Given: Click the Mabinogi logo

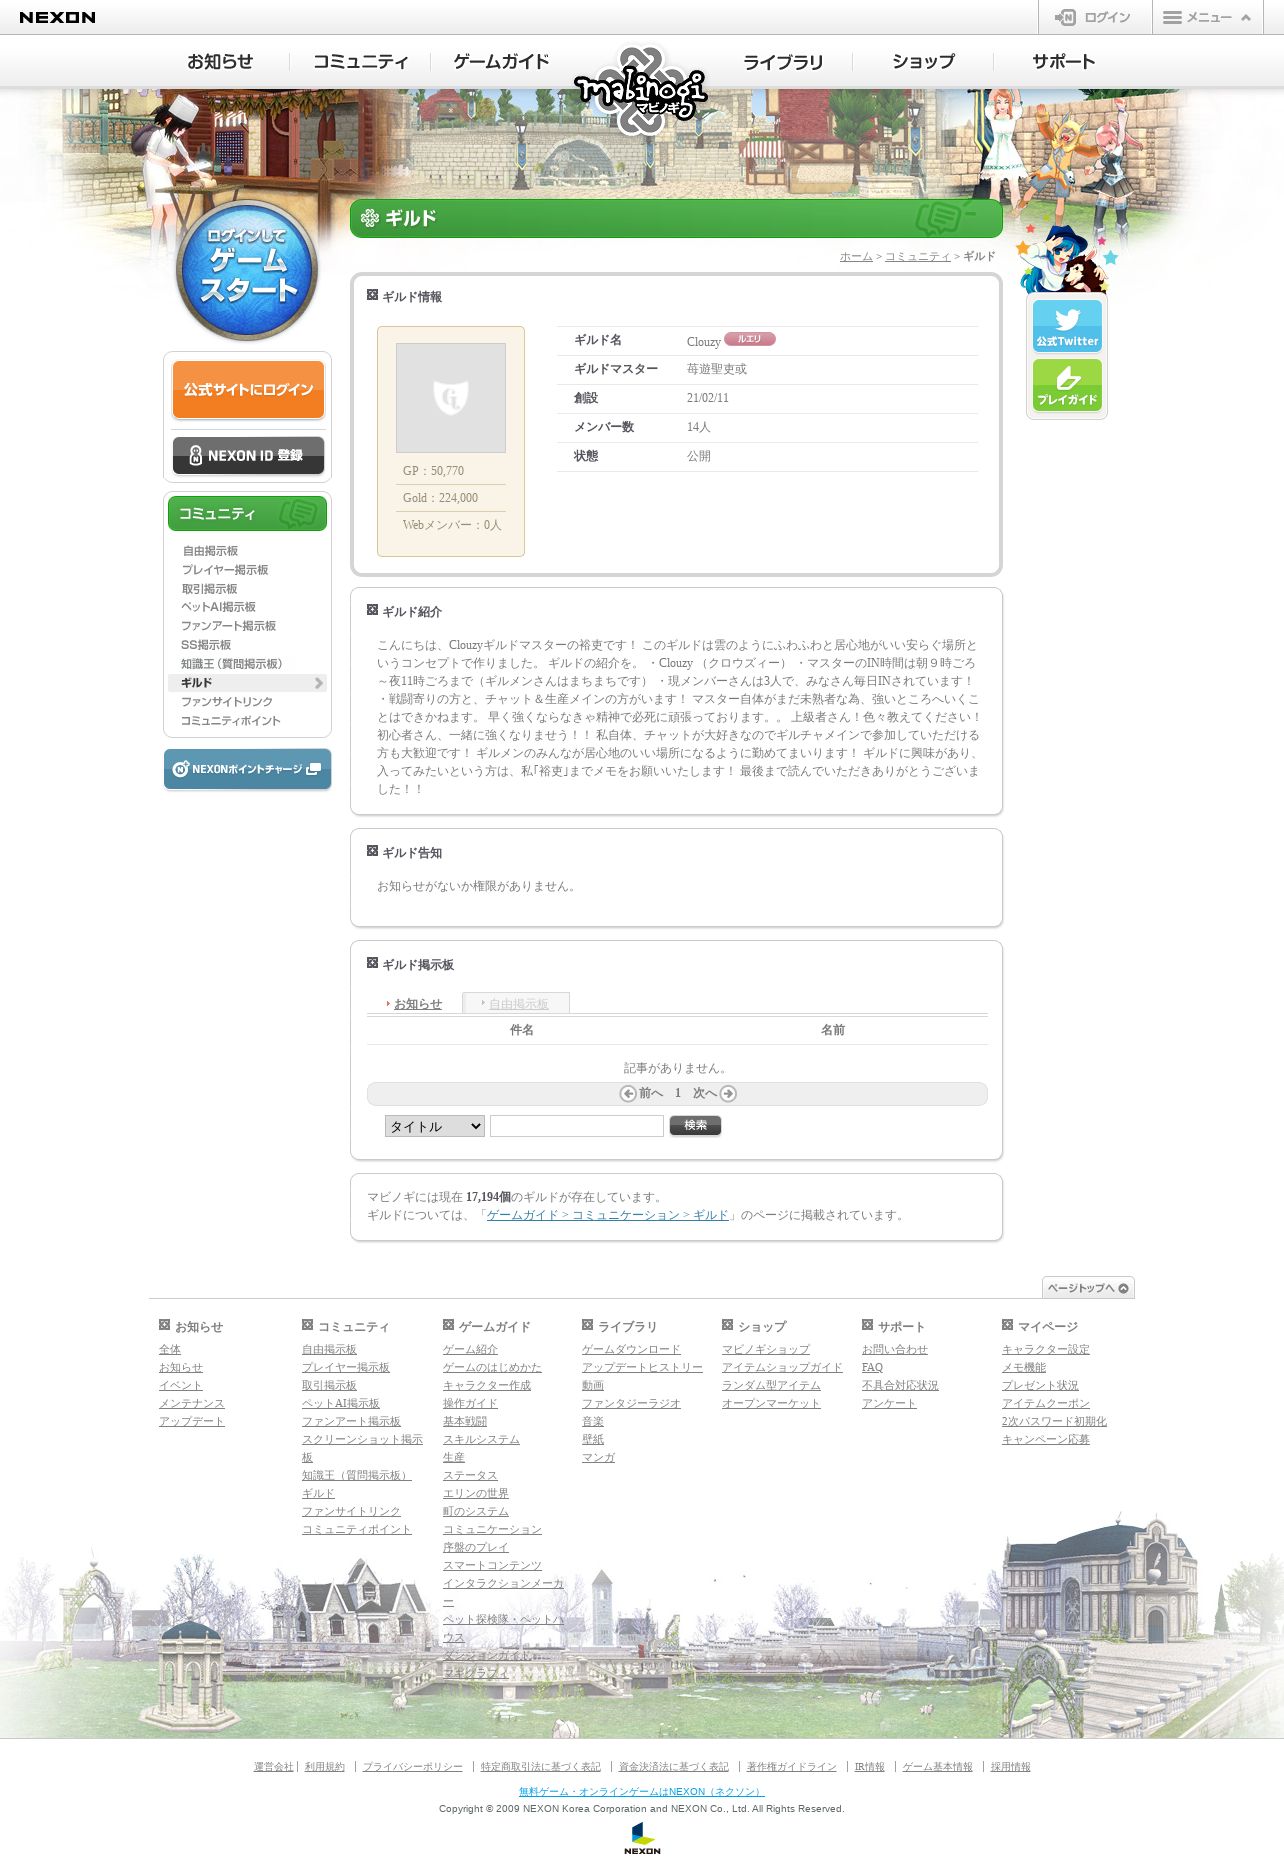Looking at the screenshot, I should (641, 91).
